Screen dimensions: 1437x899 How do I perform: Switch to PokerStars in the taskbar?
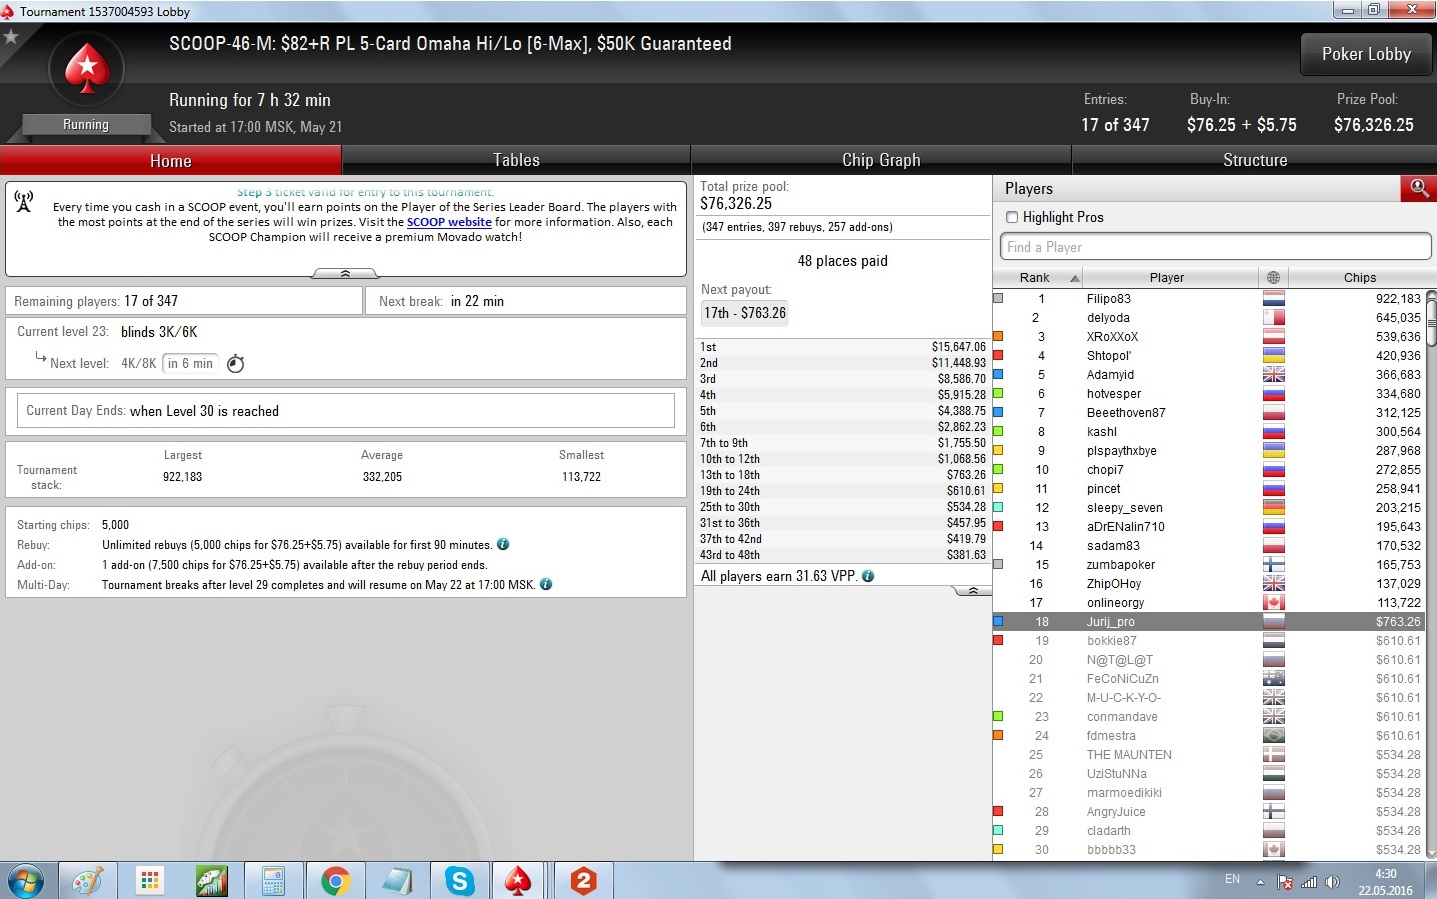[518, 881]
